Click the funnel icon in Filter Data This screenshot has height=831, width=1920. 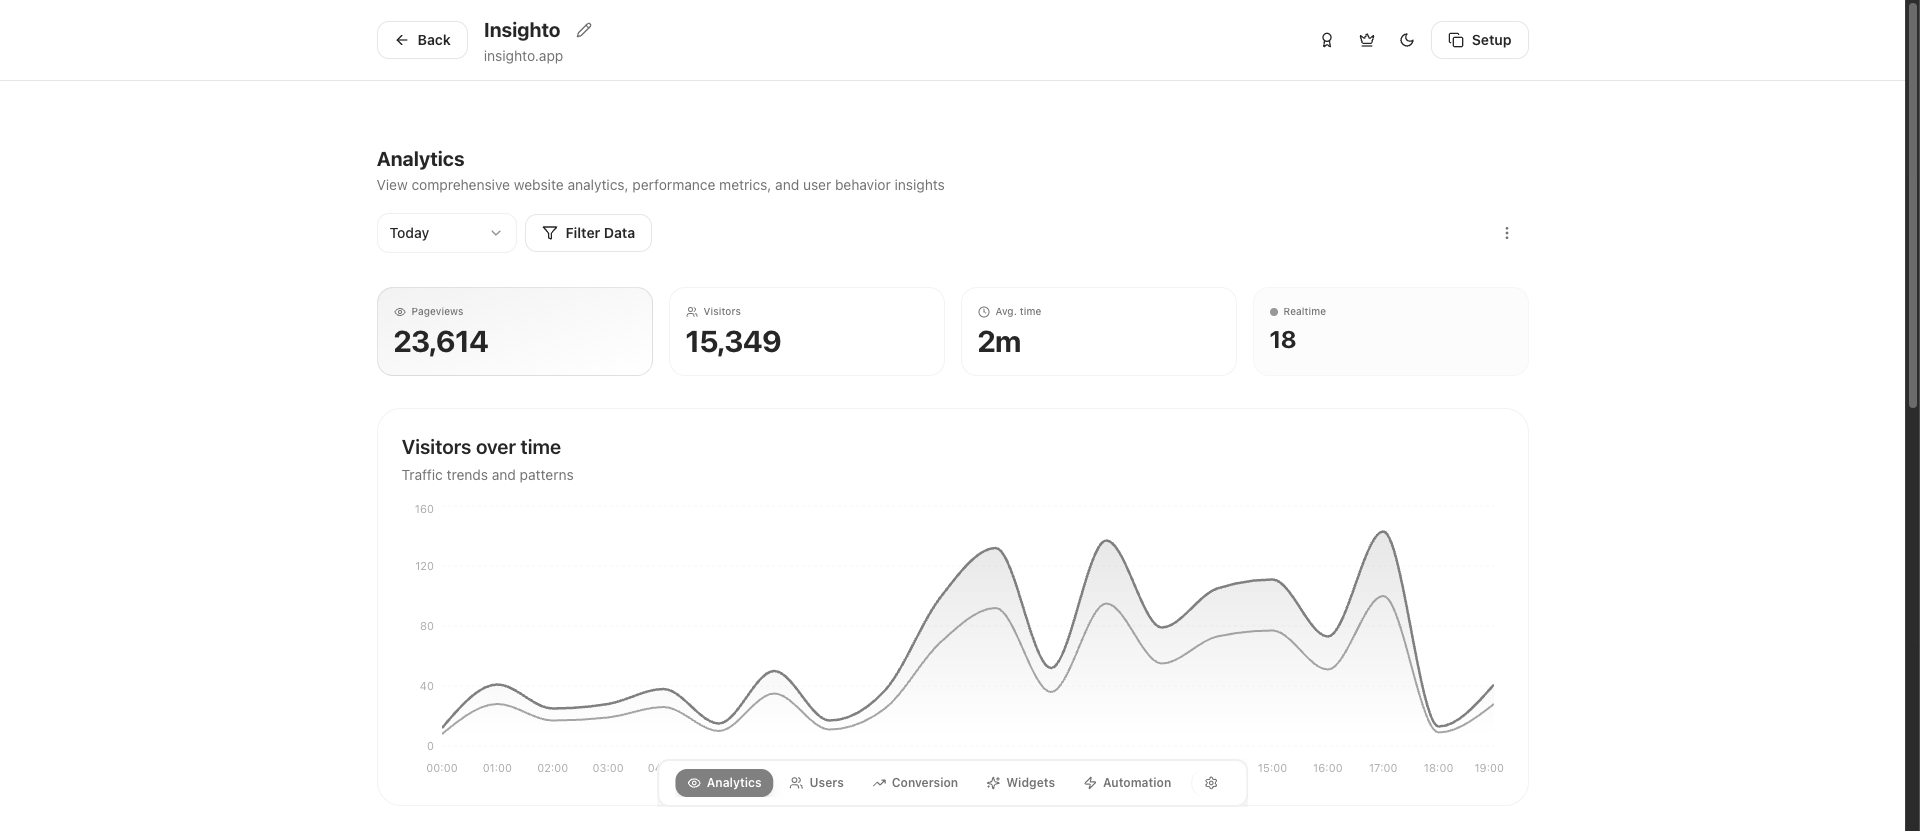[x=549, y=233]
